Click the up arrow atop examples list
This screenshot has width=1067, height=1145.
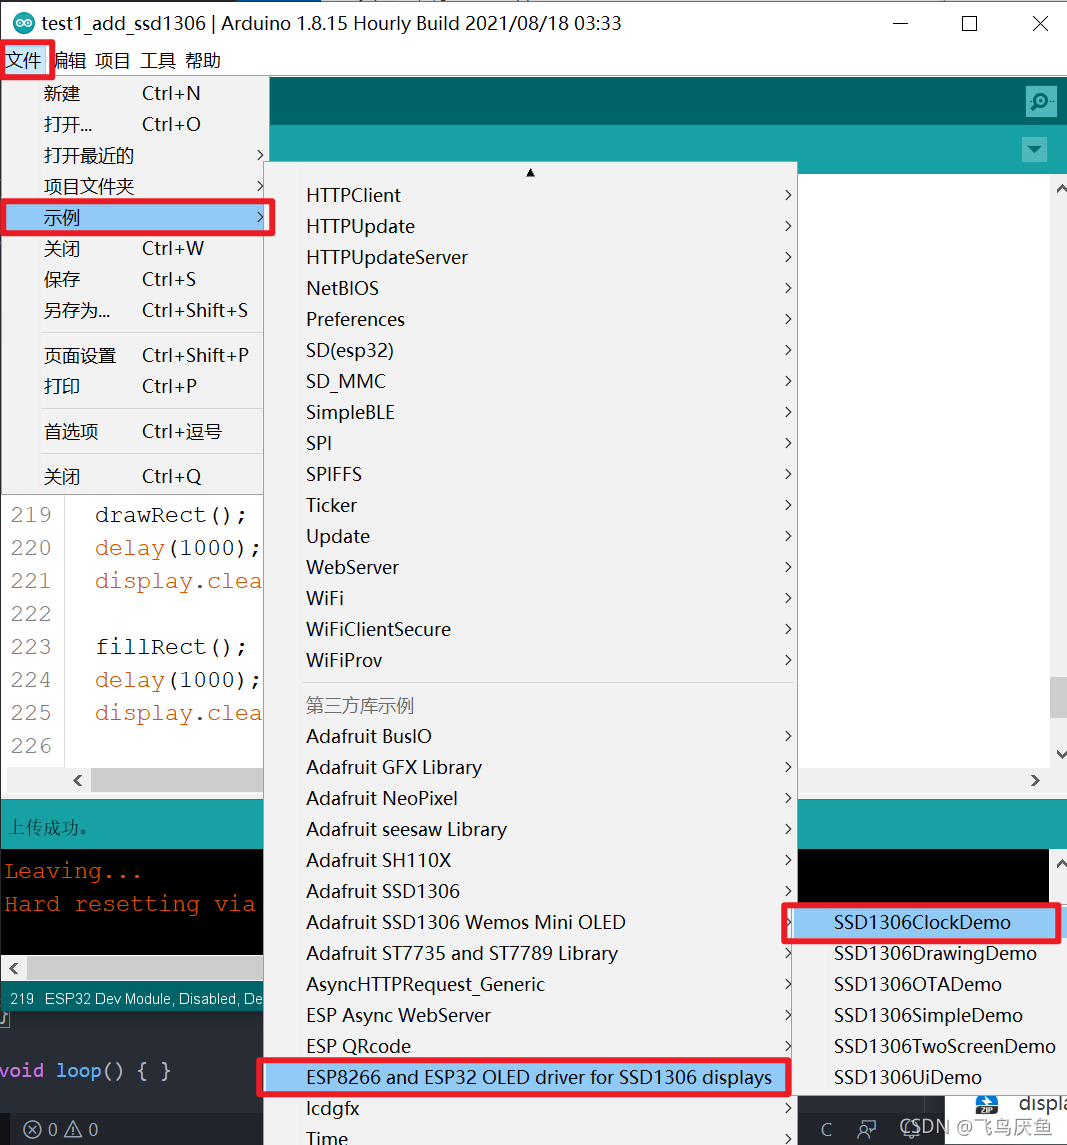pyautogui.click(x=530, y=172)
